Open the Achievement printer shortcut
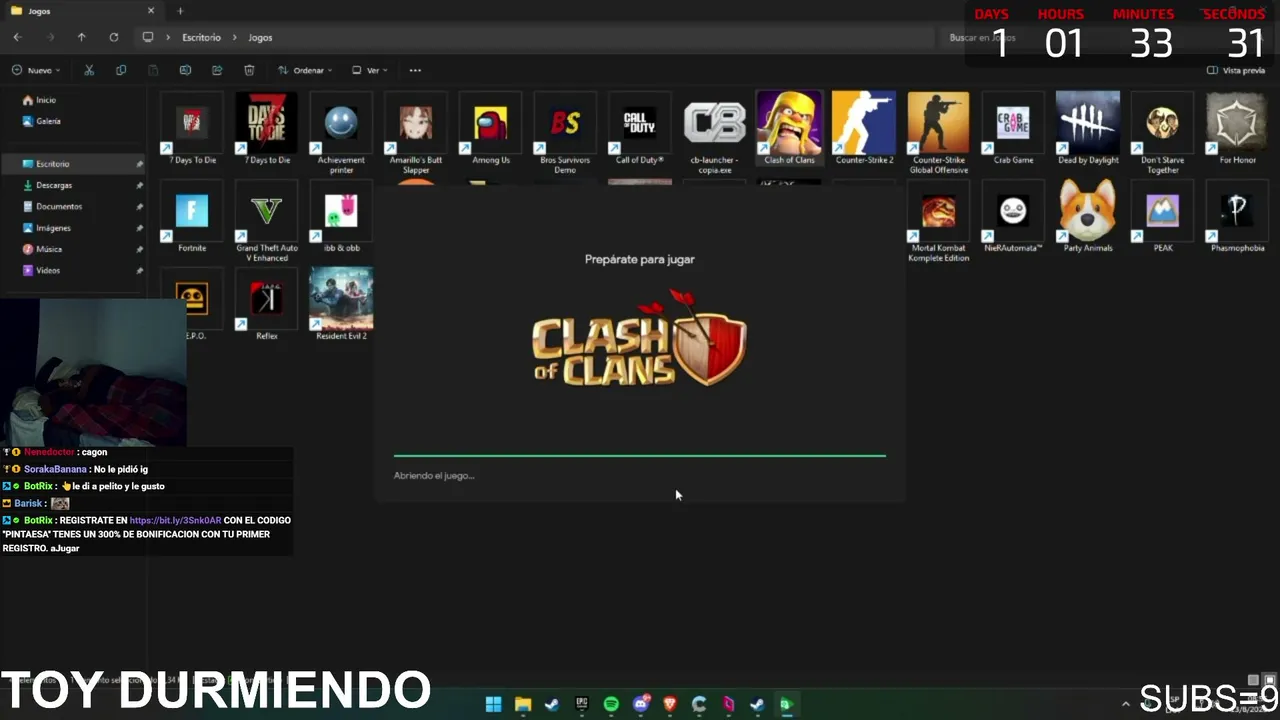1280x720 pixels. pyautogui.click(x=341, y=134)
